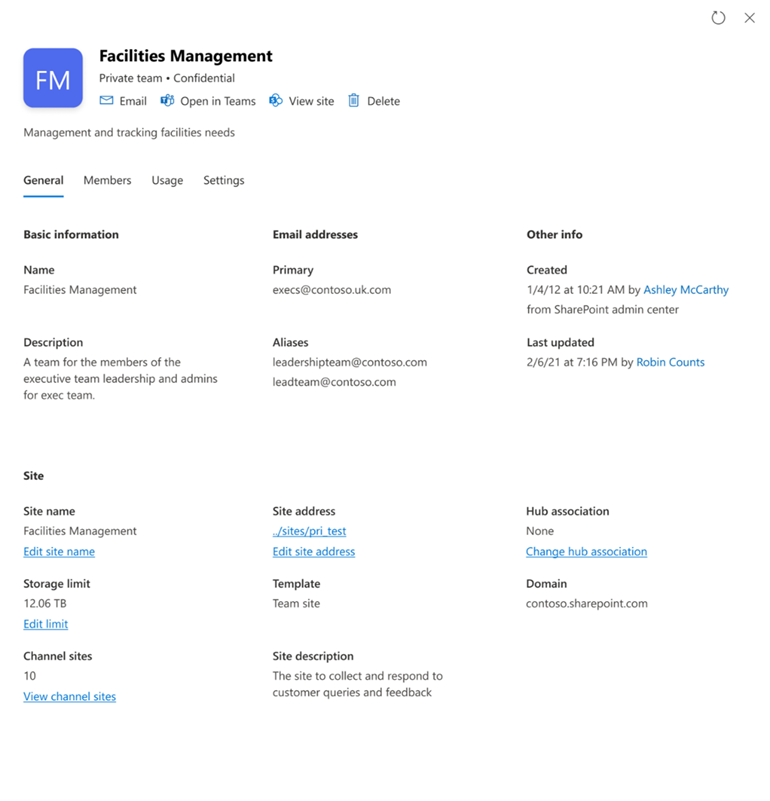Click 'from SharePoint admin center' text

(603, 310)
